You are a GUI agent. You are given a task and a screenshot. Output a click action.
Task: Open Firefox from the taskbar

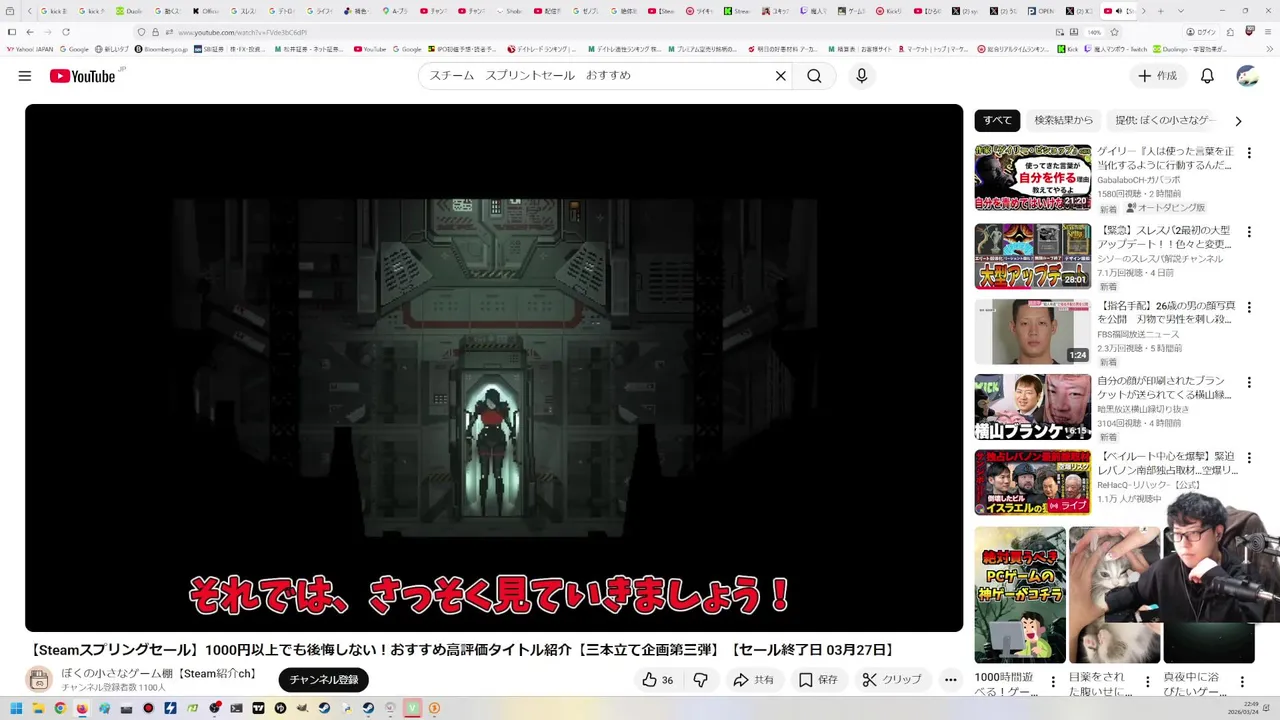click(x=82, y=708)
